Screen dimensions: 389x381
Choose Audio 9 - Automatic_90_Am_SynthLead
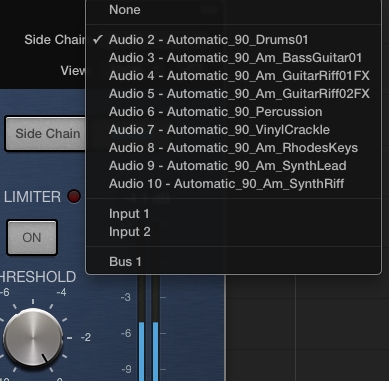(x=233, y=166)
